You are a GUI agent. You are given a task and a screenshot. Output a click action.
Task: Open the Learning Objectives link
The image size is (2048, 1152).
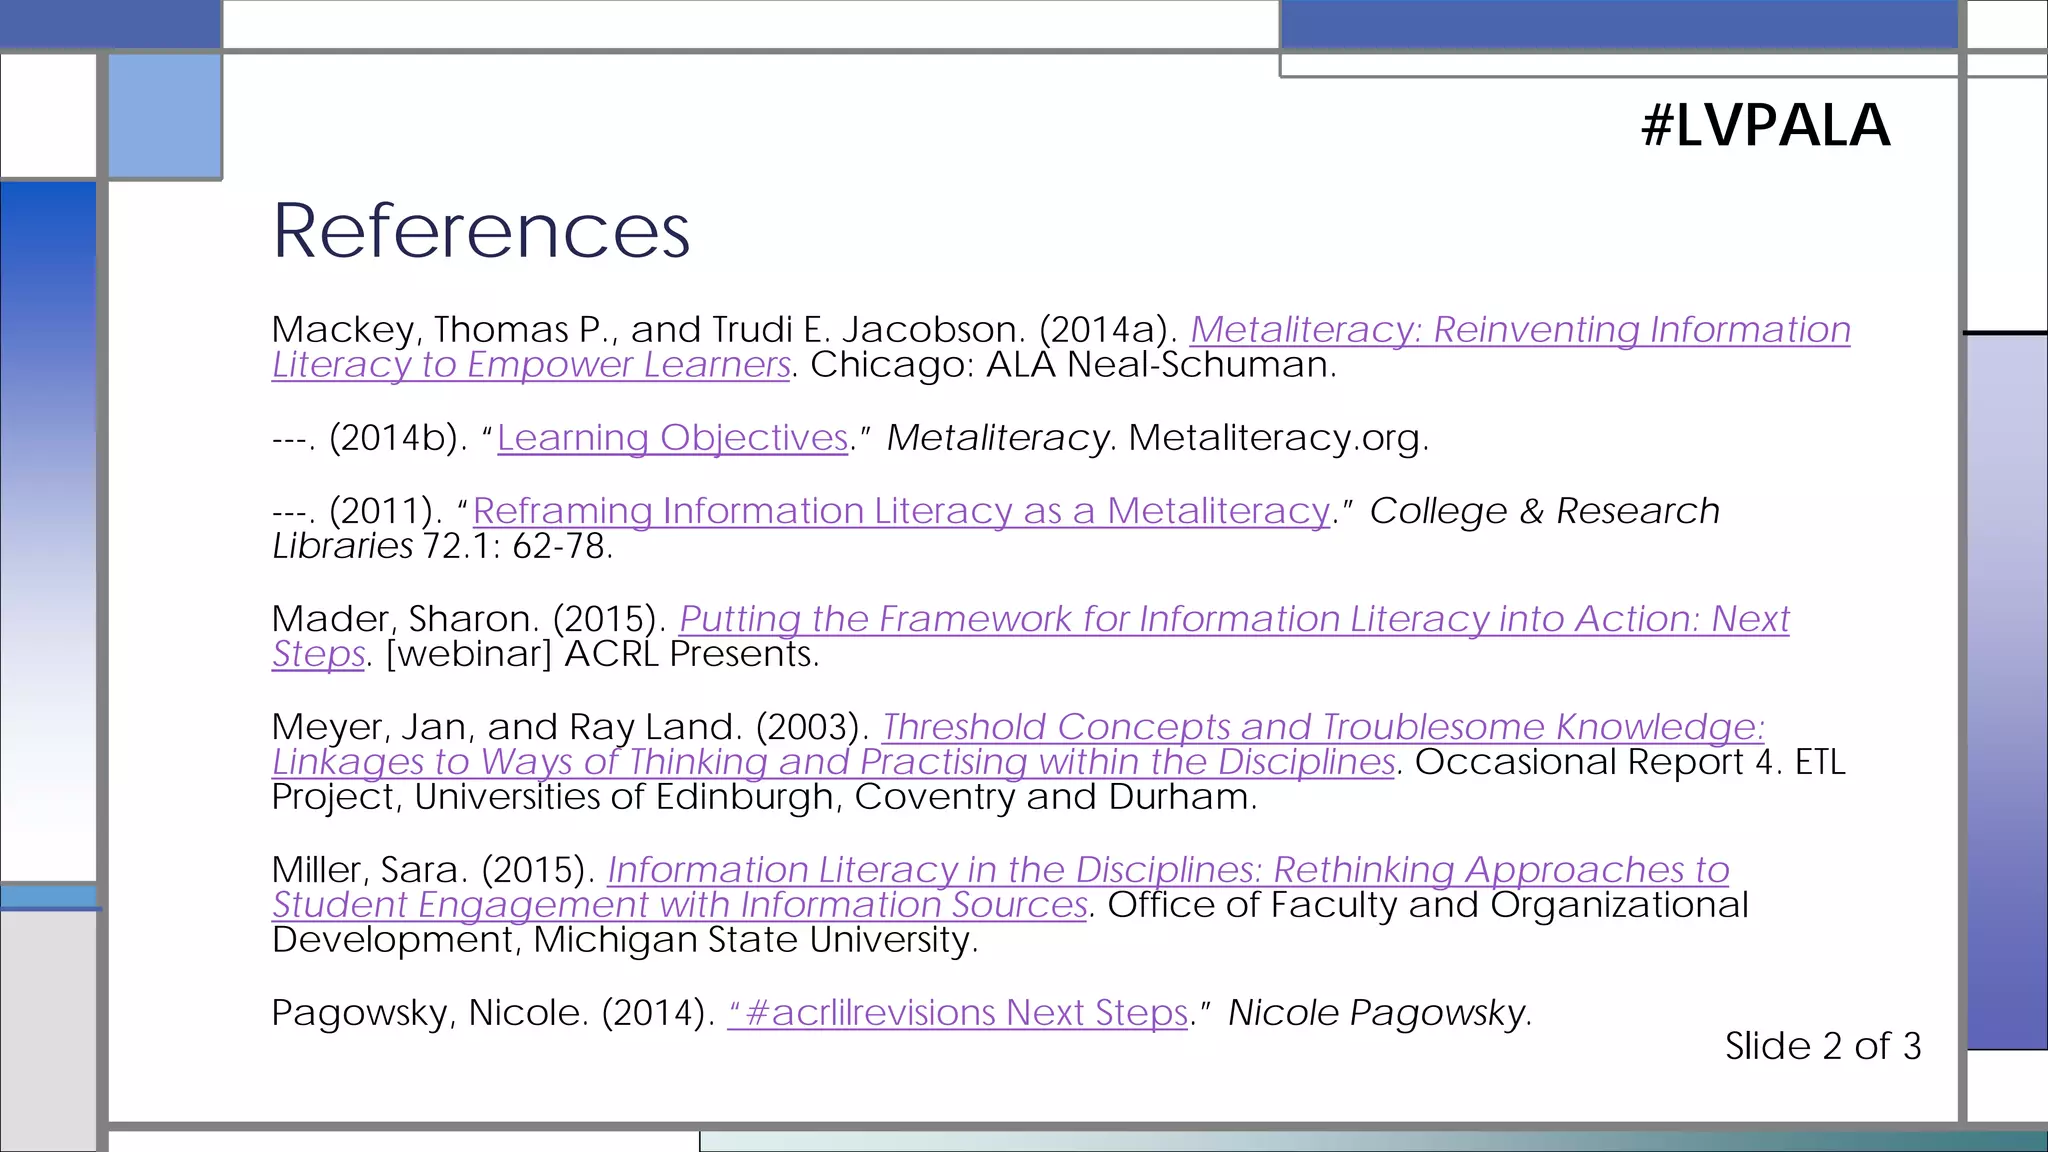tap(673, 437)
